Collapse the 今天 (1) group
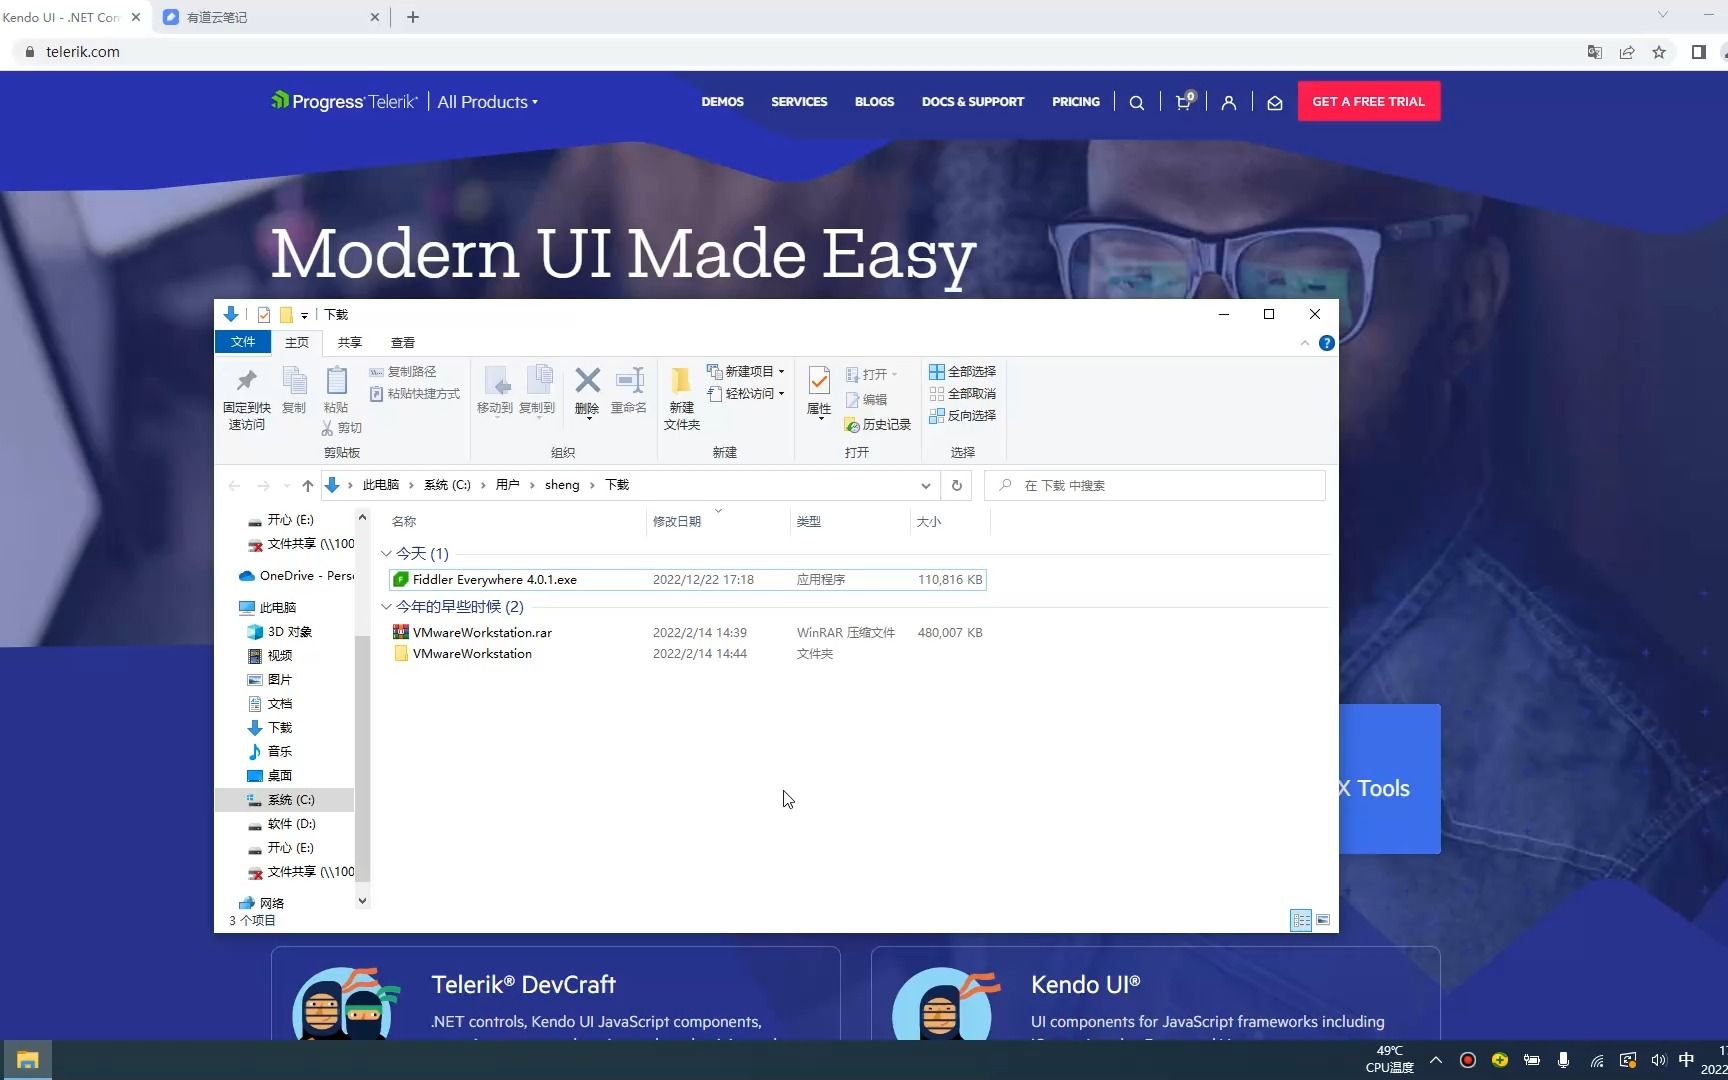1728x1080 pixels. pos(386,553)
